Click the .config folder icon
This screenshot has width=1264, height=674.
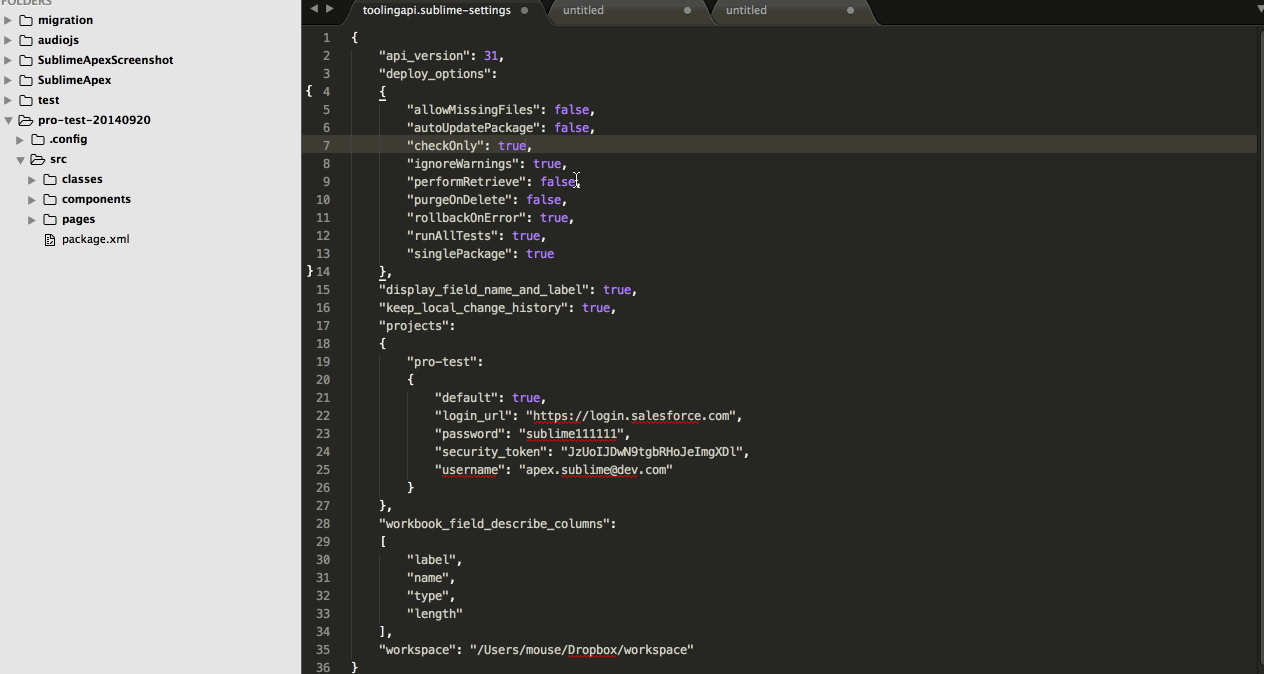point(37,139)
